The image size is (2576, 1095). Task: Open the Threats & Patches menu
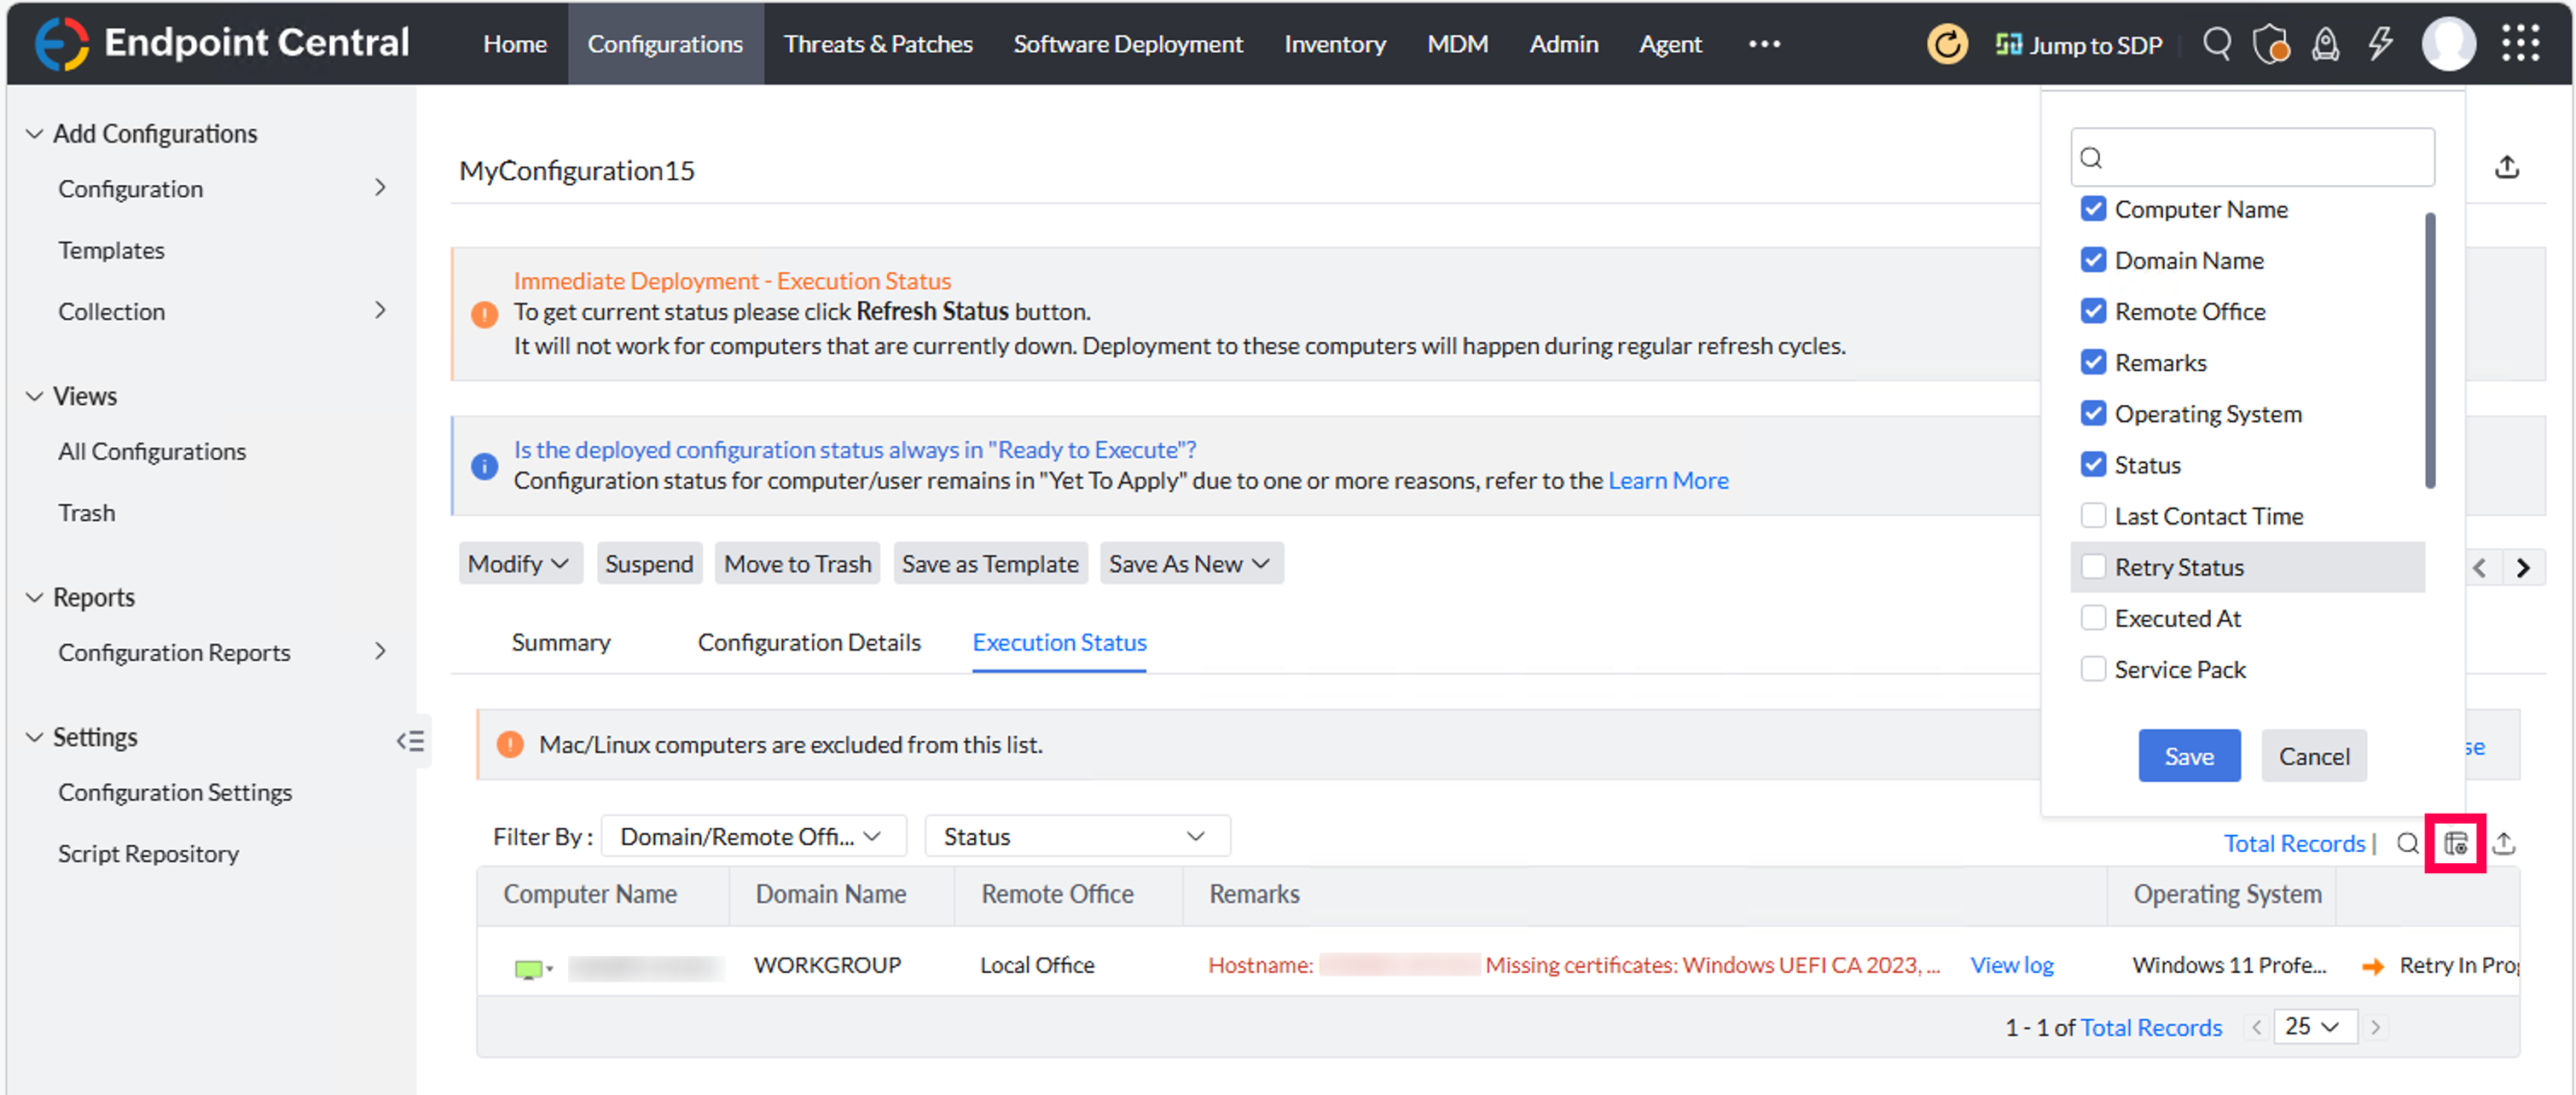877,44
